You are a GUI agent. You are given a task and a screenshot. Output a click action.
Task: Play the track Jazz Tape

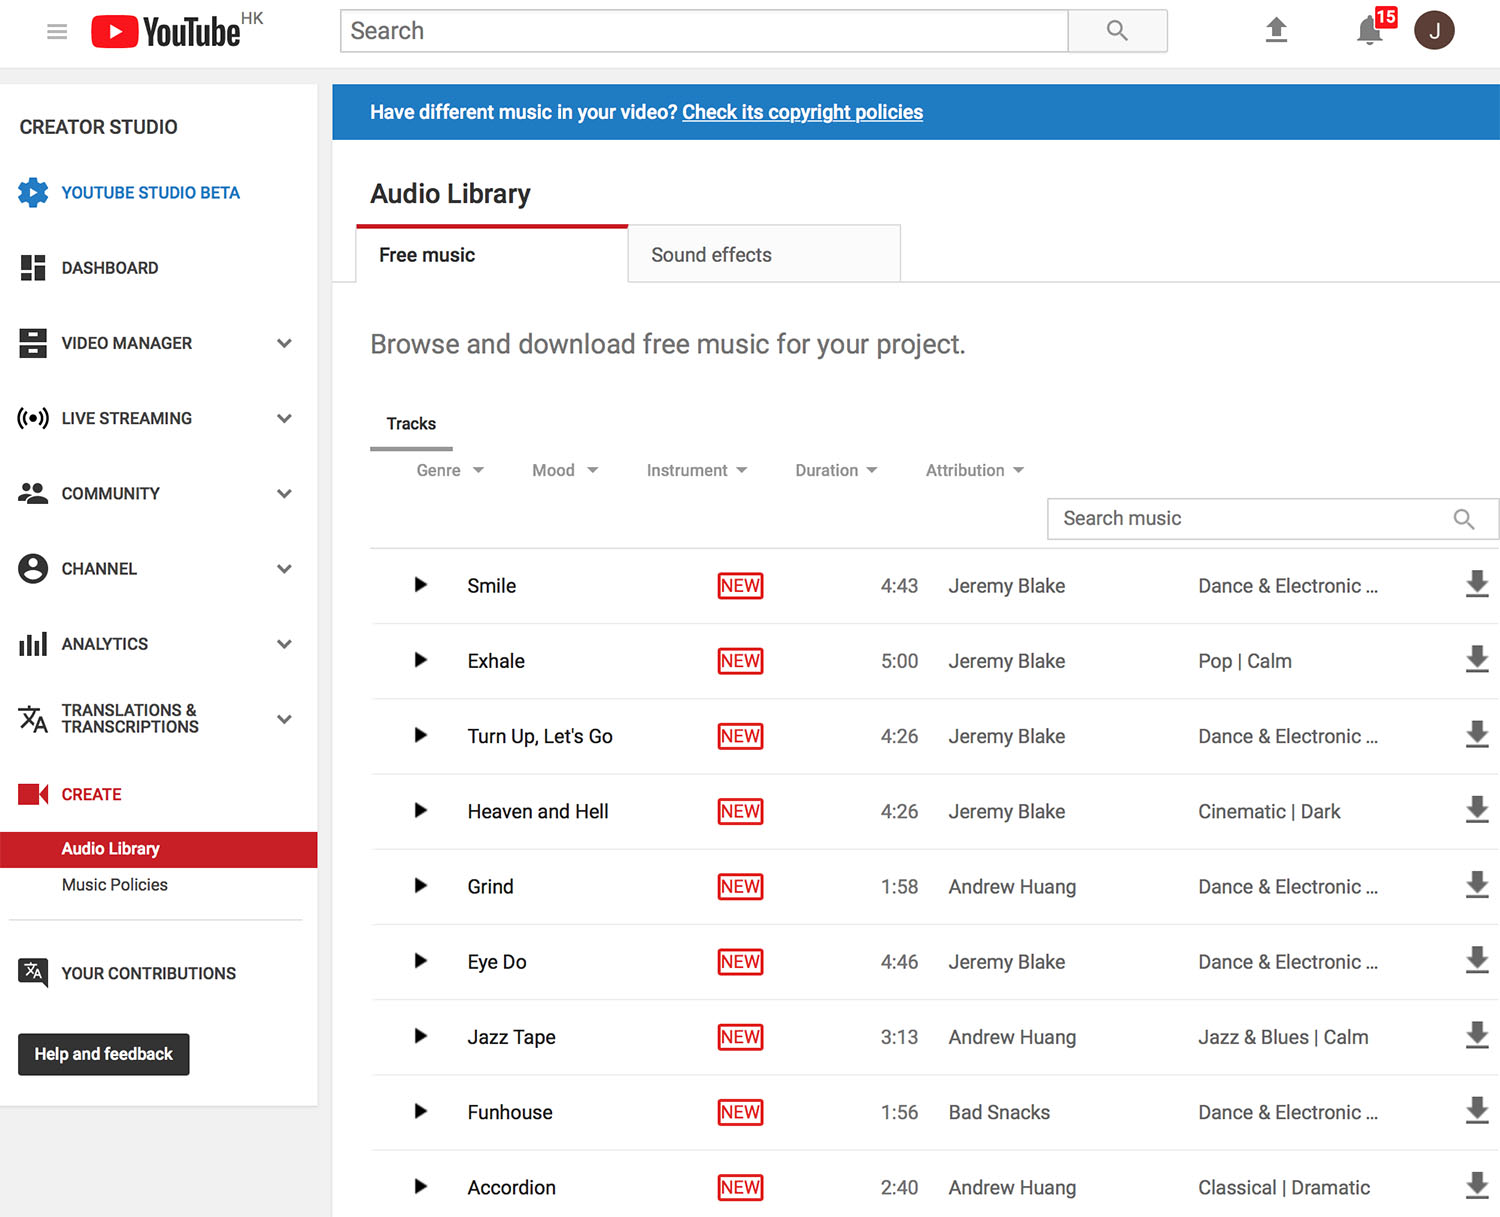421,1036
